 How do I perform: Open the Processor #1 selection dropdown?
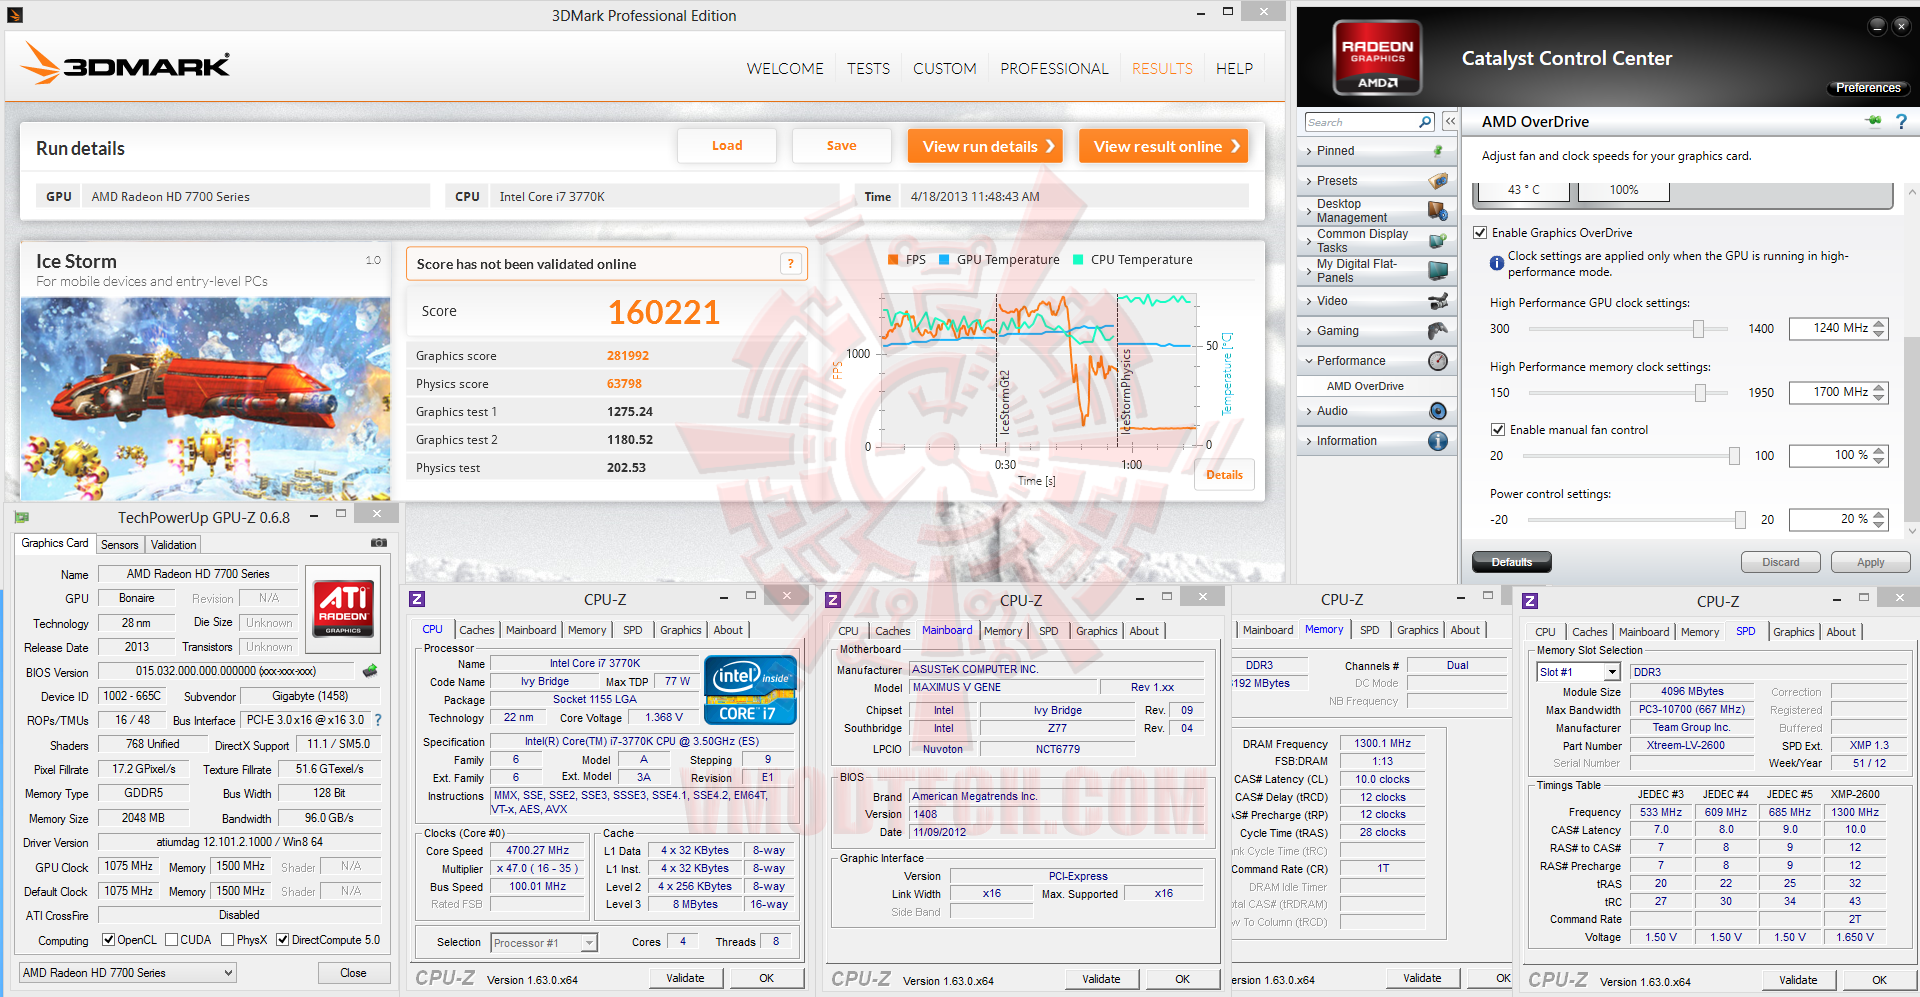coord(544,943)
